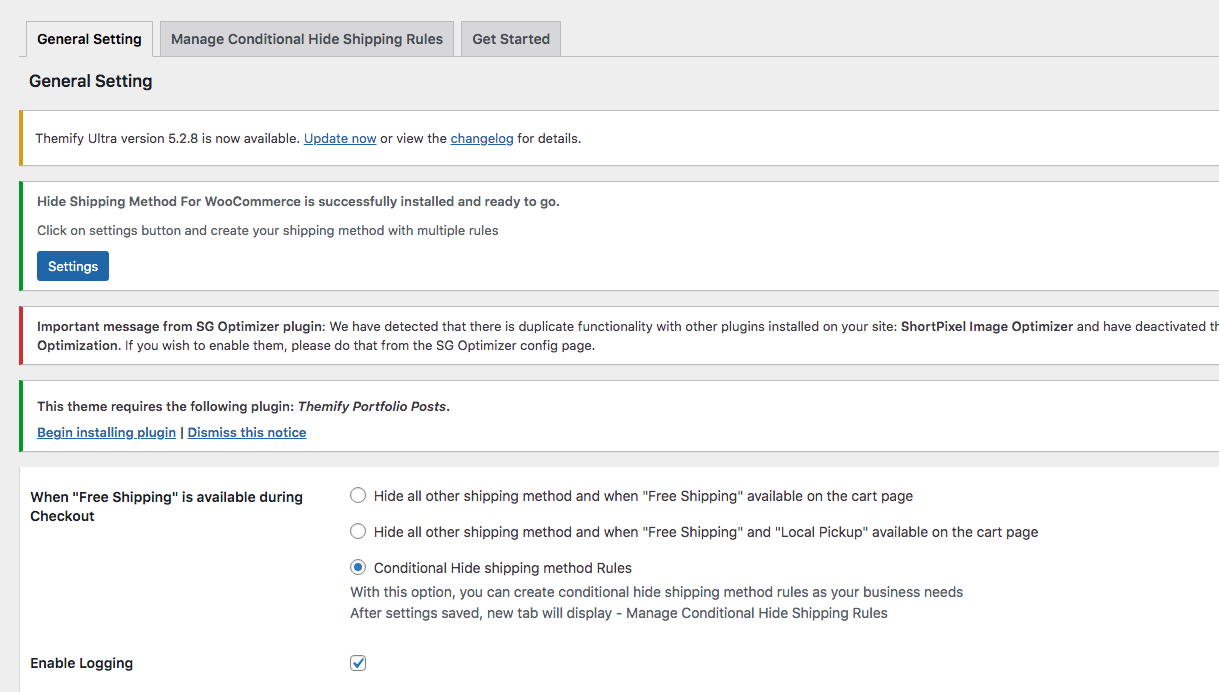This screenshot has height=692, width=1219.
Task: Click "This theme requires the following plugin" text
Action: (166, 407)
